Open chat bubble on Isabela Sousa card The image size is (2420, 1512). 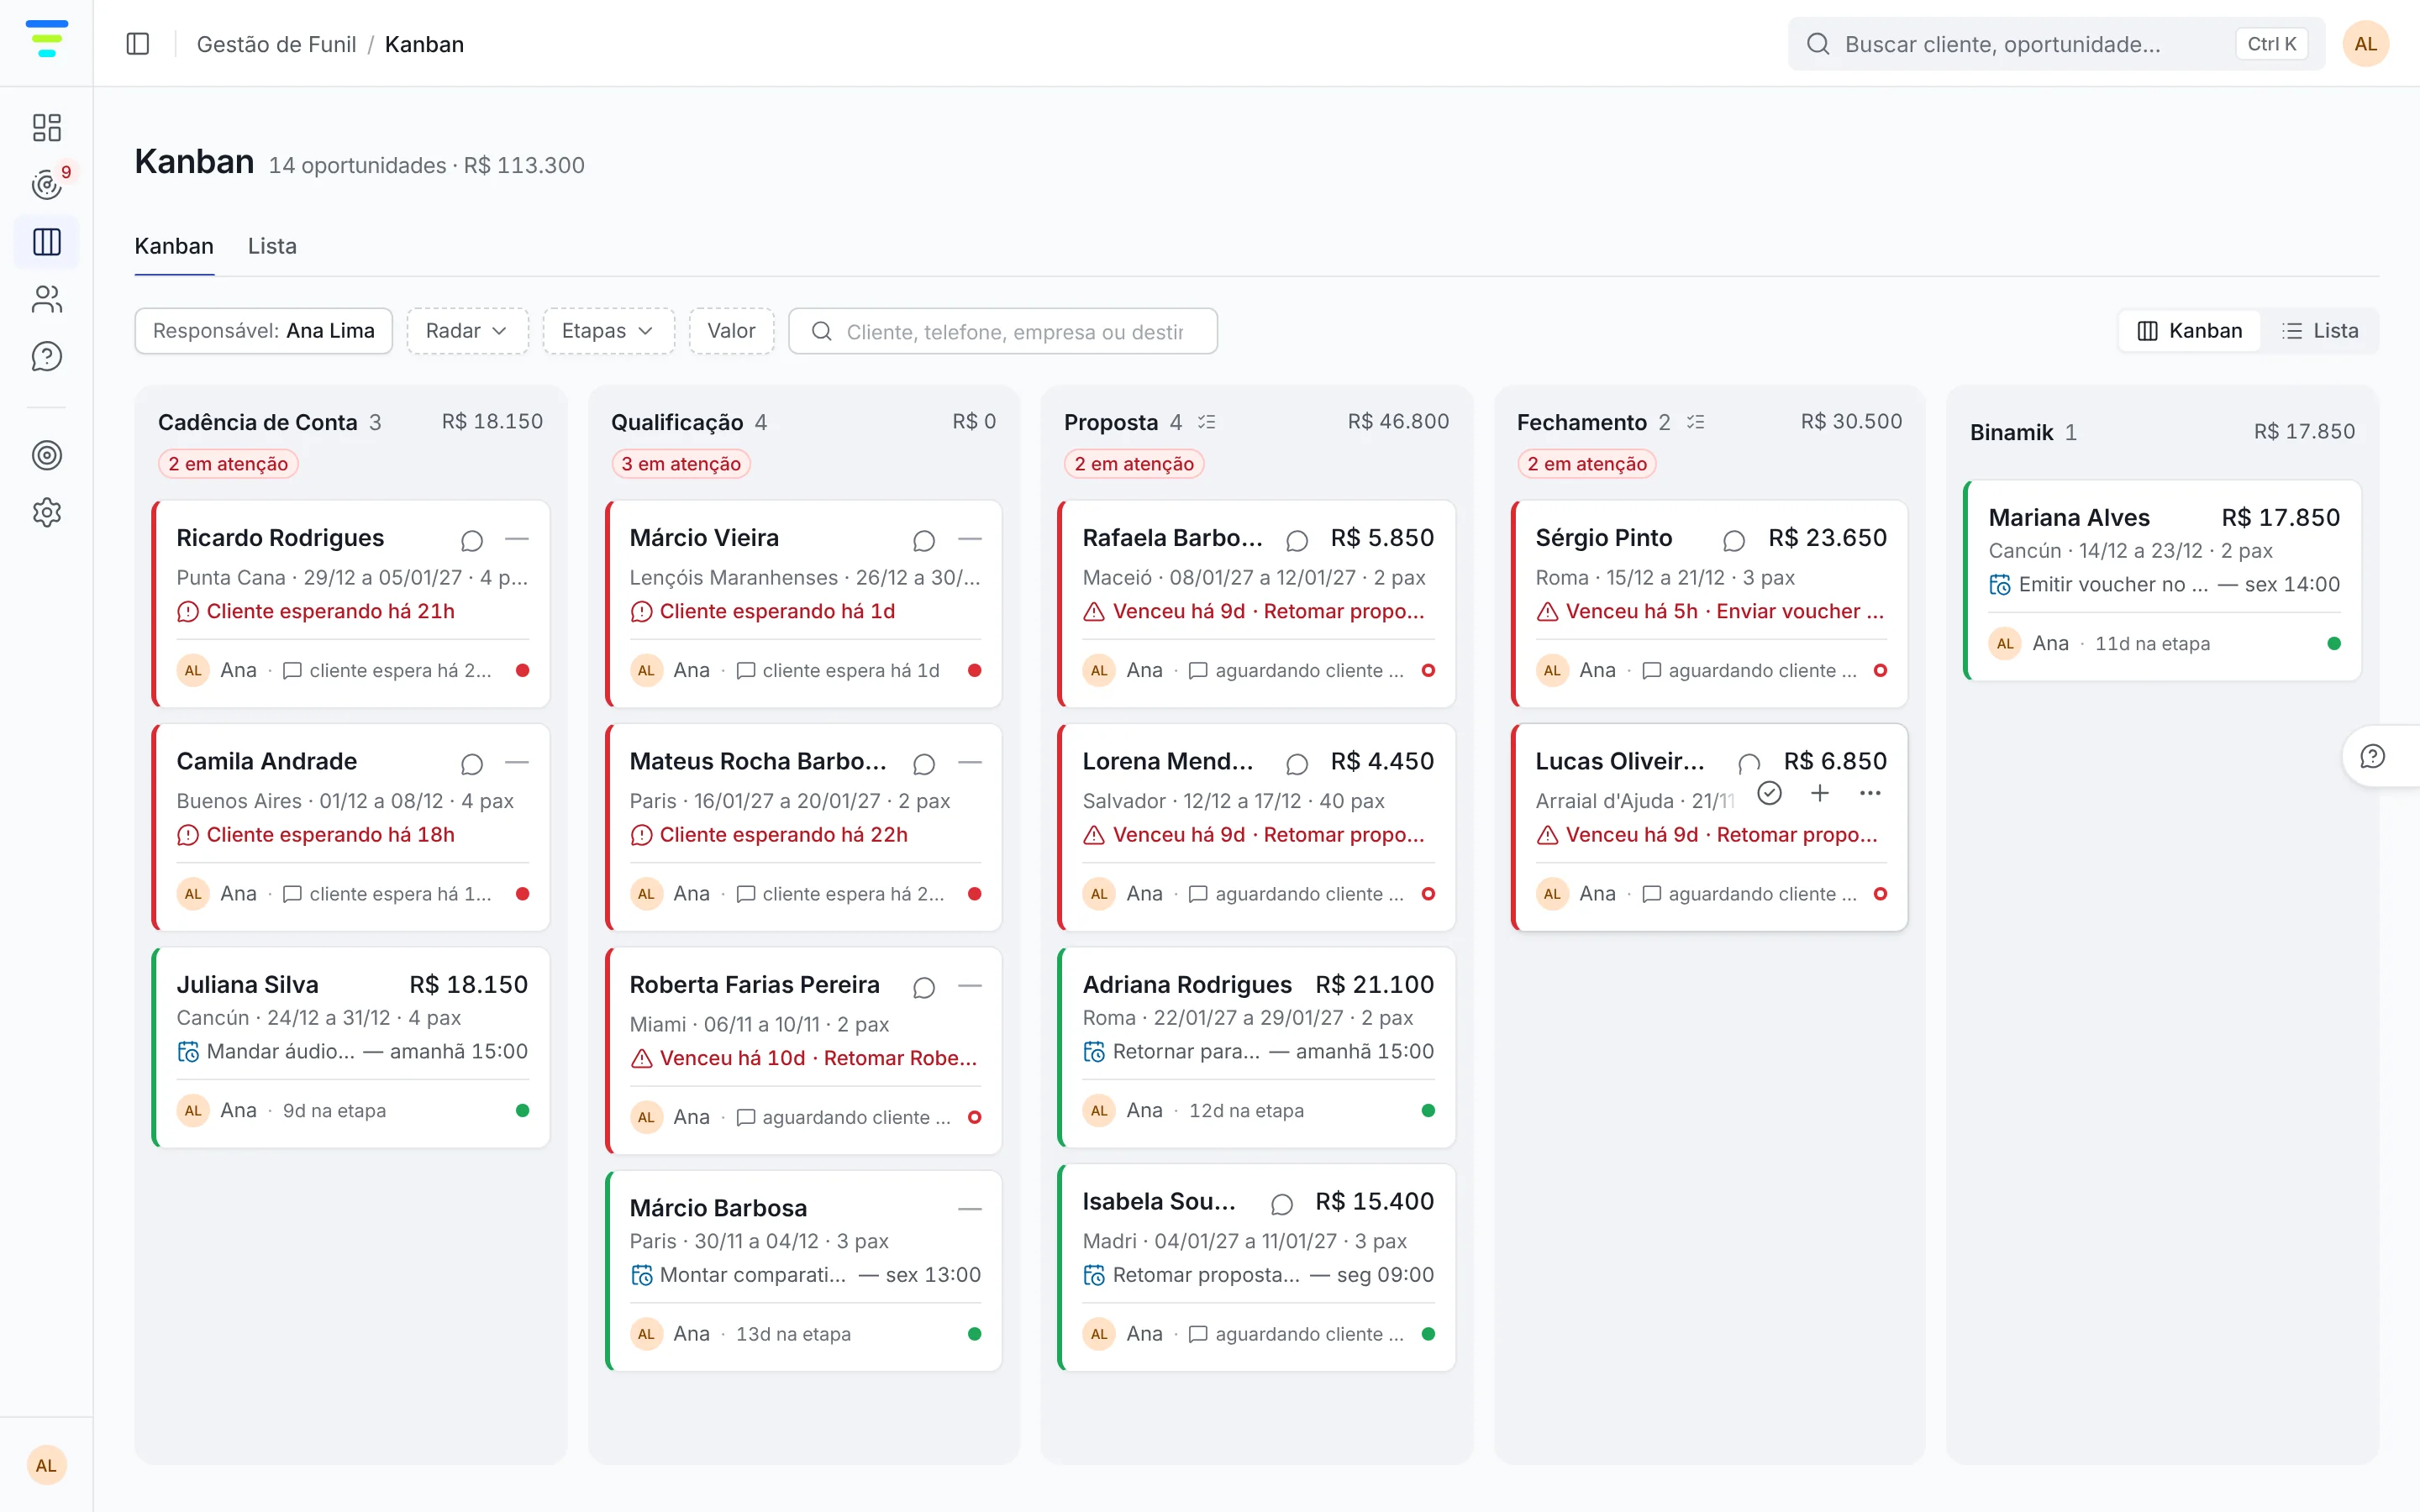click(1282, 1204)
